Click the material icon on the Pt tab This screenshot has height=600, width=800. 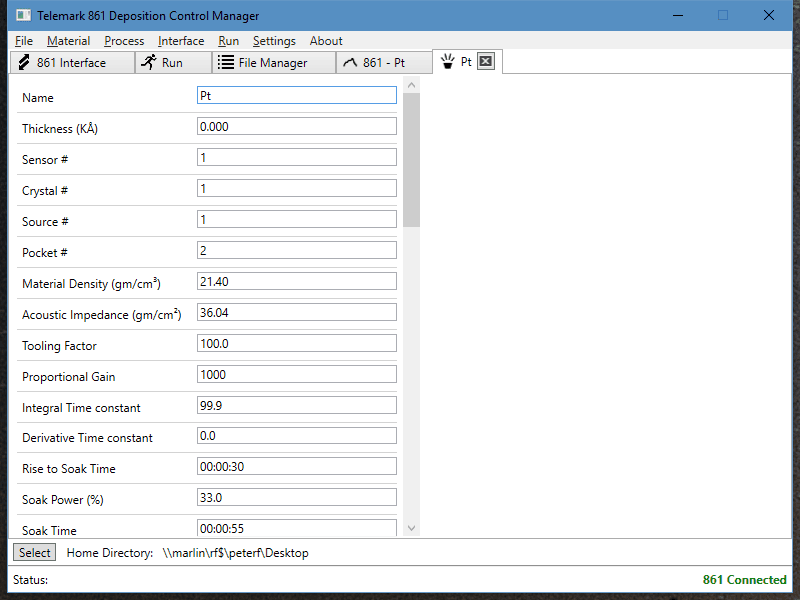pyautogui.click(x=447, y=62)
